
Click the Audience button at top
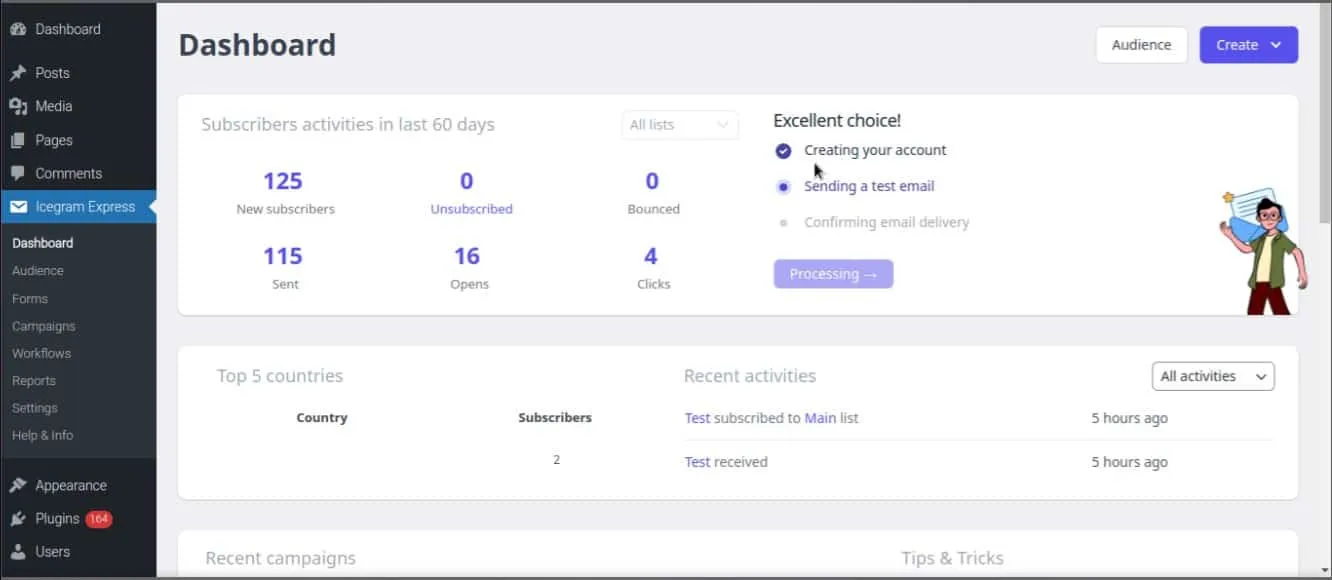[1141, 45]
